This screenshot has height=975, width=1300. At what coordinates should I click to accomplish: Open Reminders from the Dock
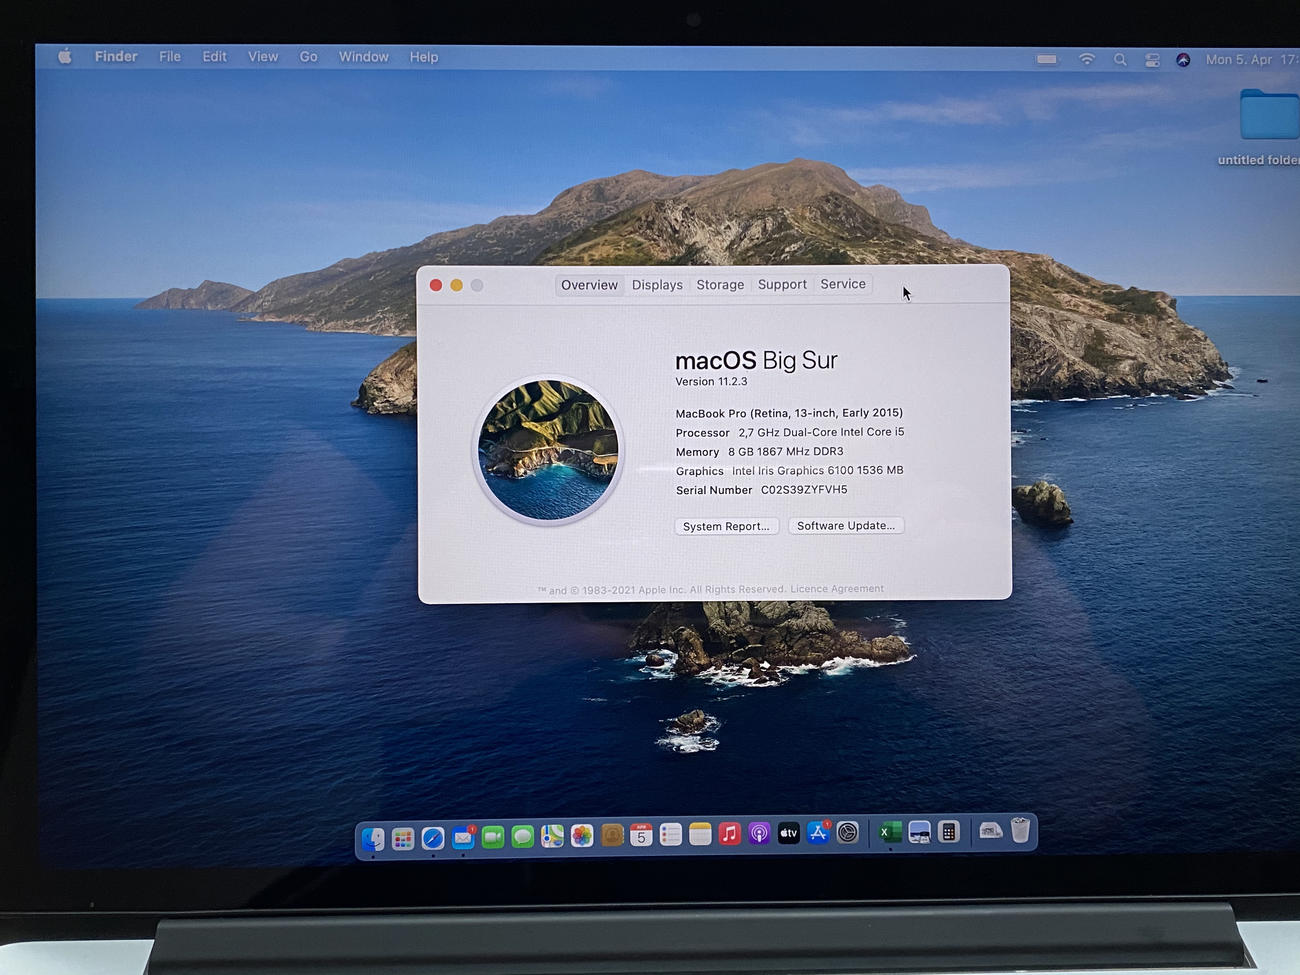pyautogui.click(x=671, y=834)
